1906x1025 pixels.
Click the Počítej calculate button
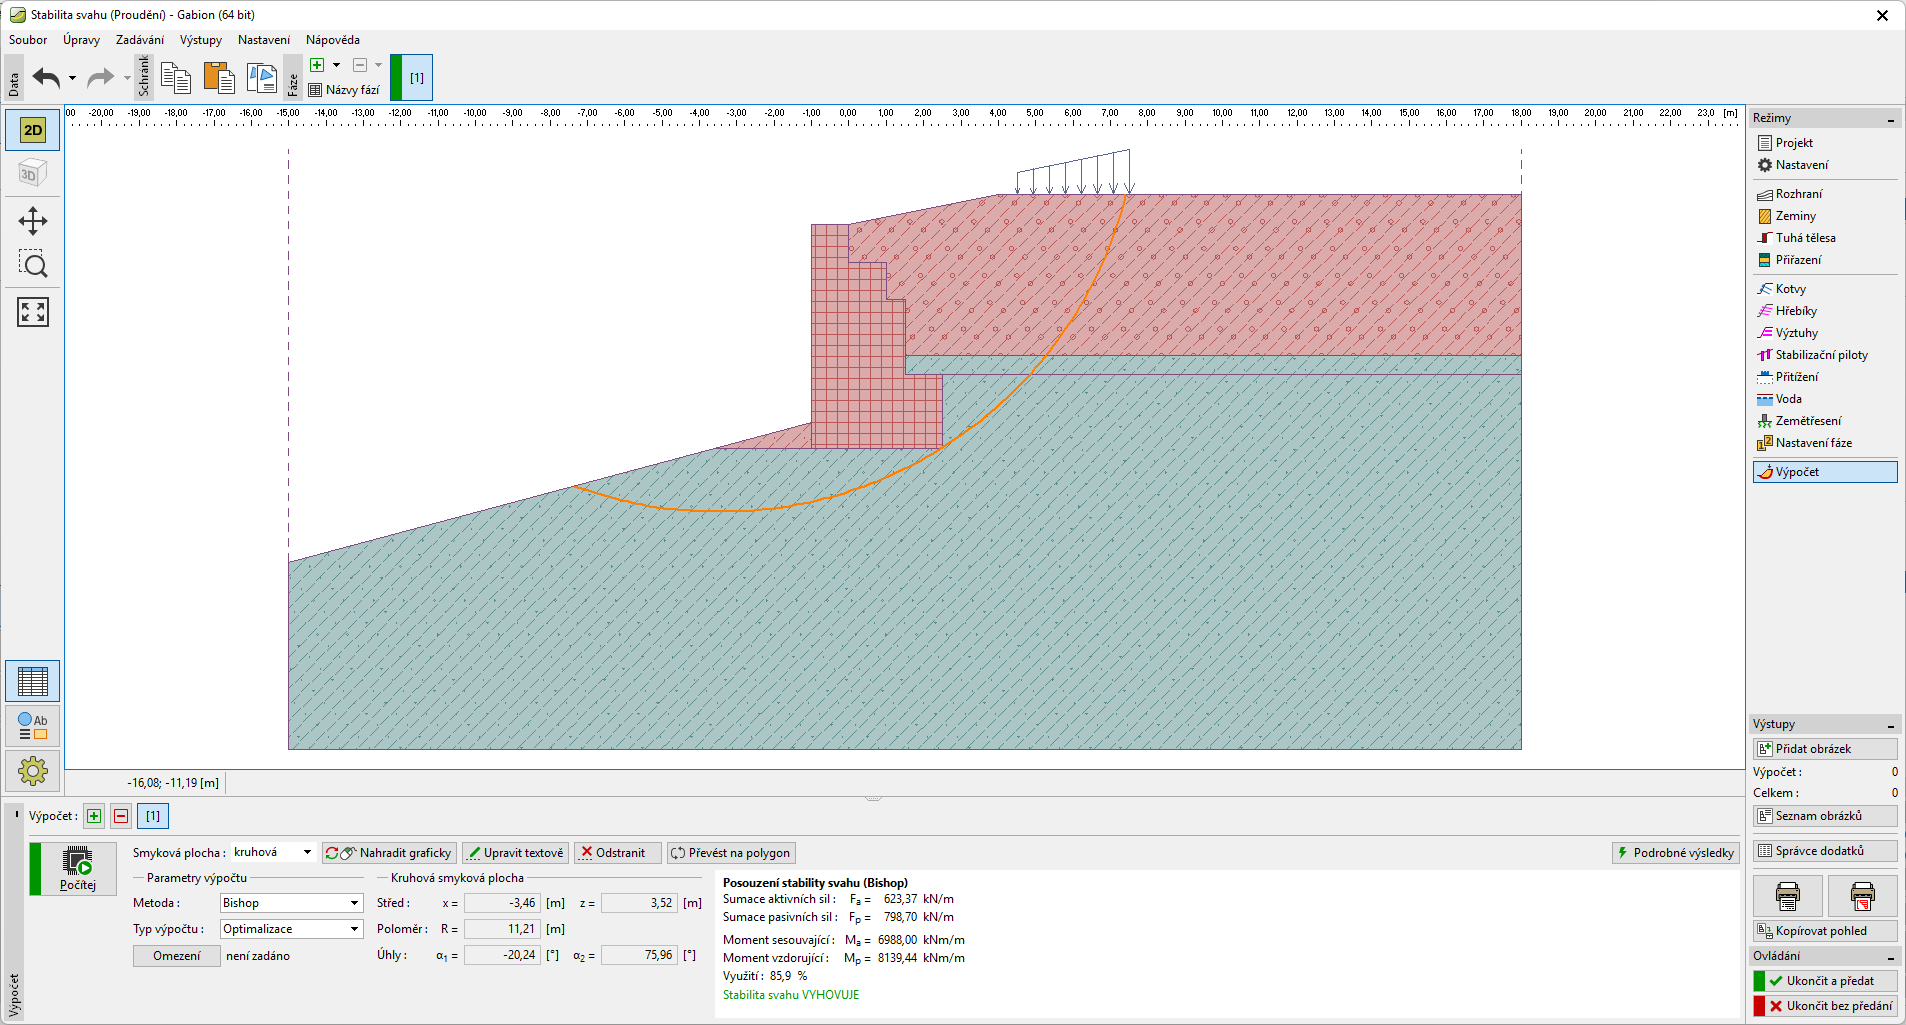(x=78, y=868)
